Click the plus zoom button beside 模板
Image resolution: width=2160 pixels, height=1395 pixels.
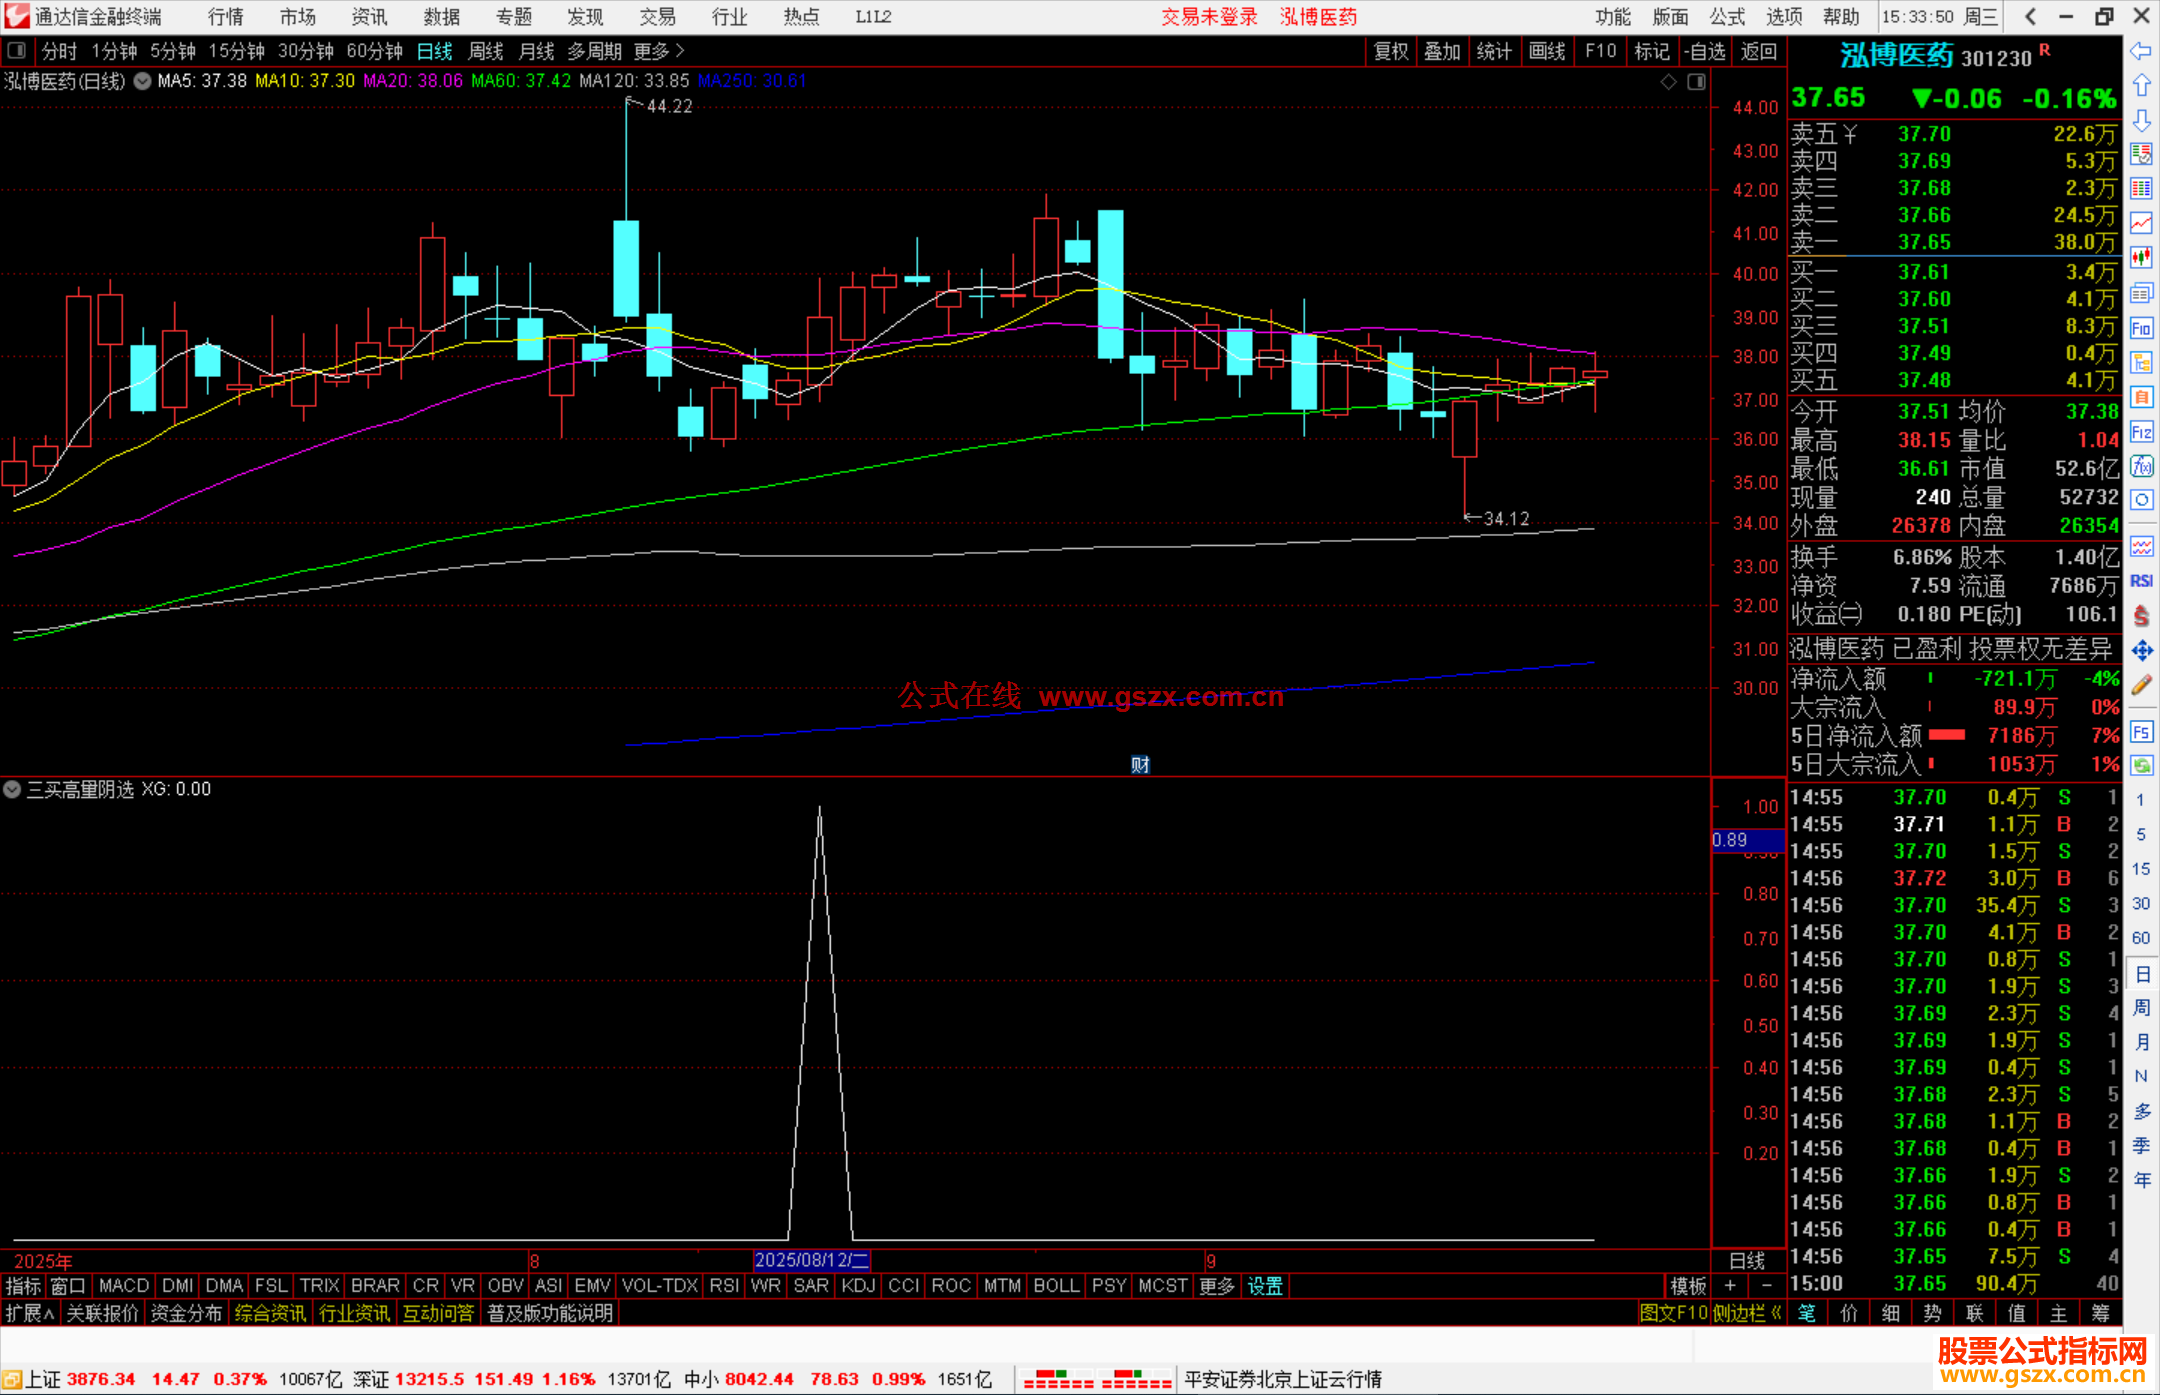click(1730, 1286)
